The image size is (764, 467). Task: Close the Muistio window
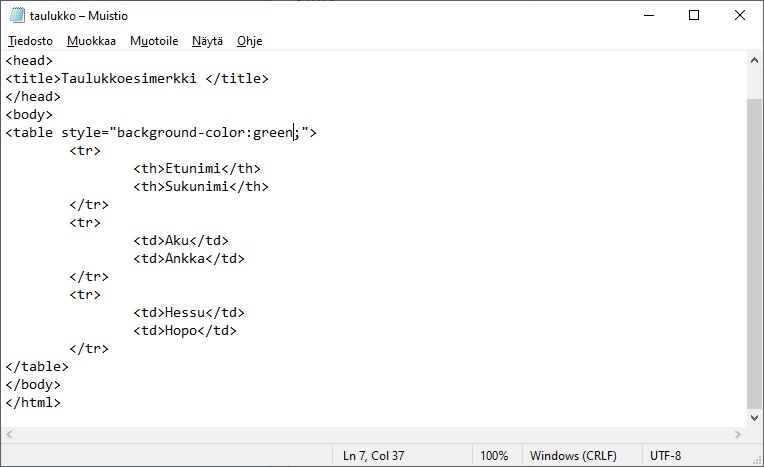tap(740, 15)
